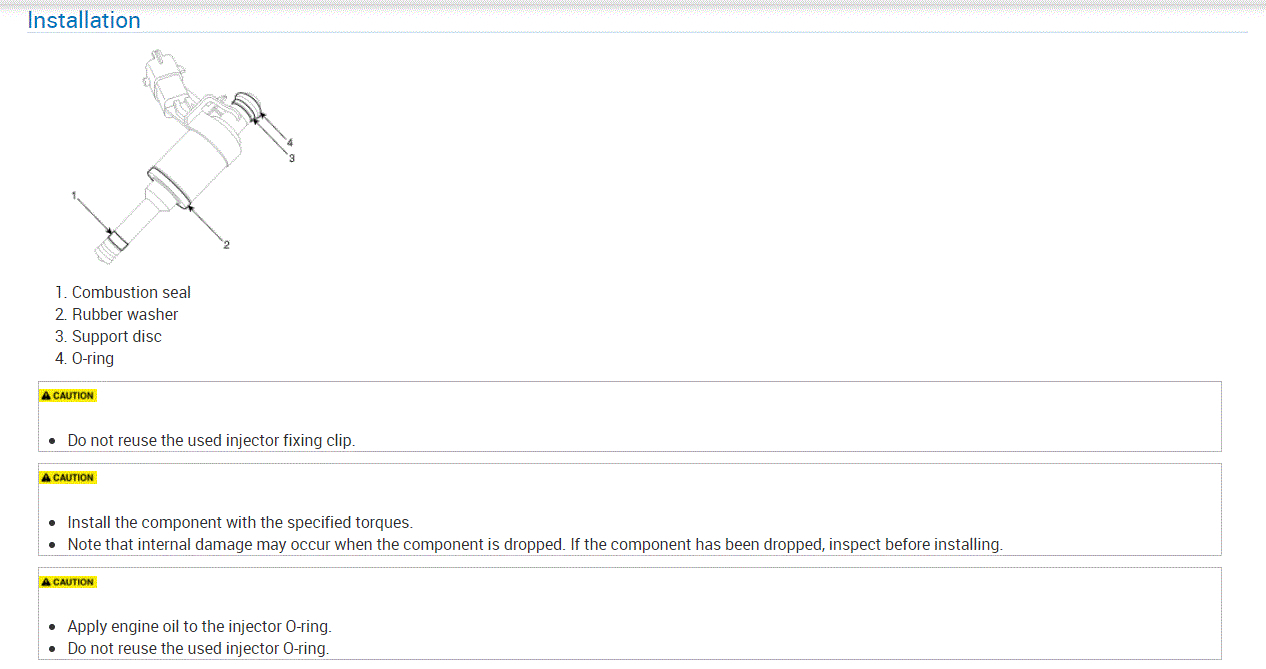This screenshot has height=669, width=1266.
Task: Click "Install the component with the specified torques" line
Action: [240, 523]
